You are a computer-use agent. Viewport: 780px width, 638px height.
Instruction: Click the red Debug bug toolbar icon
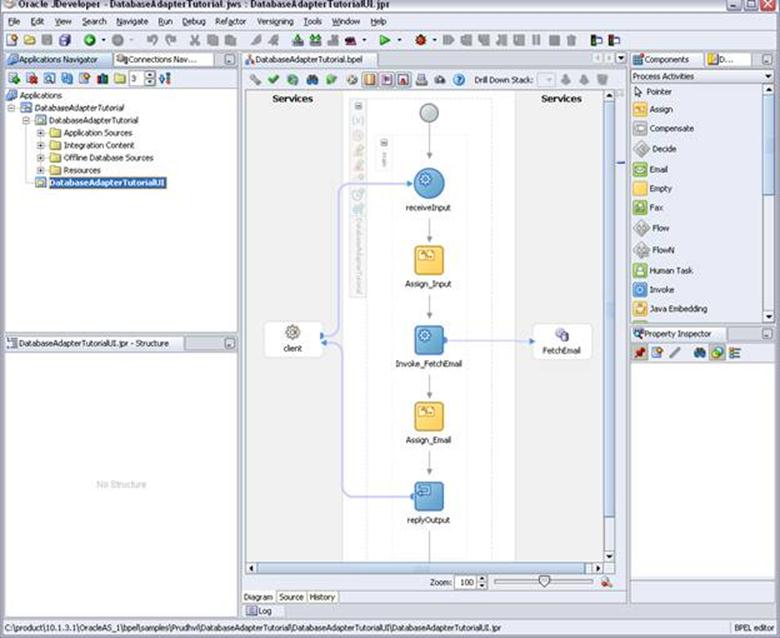pos(420,40)
